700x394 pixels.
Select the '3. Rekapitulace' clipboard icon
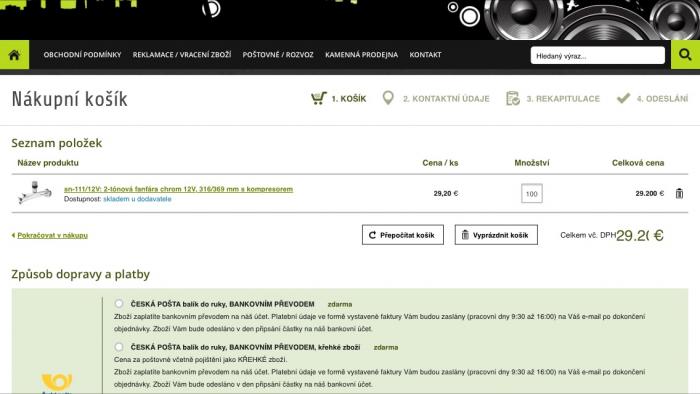(512, 98)
